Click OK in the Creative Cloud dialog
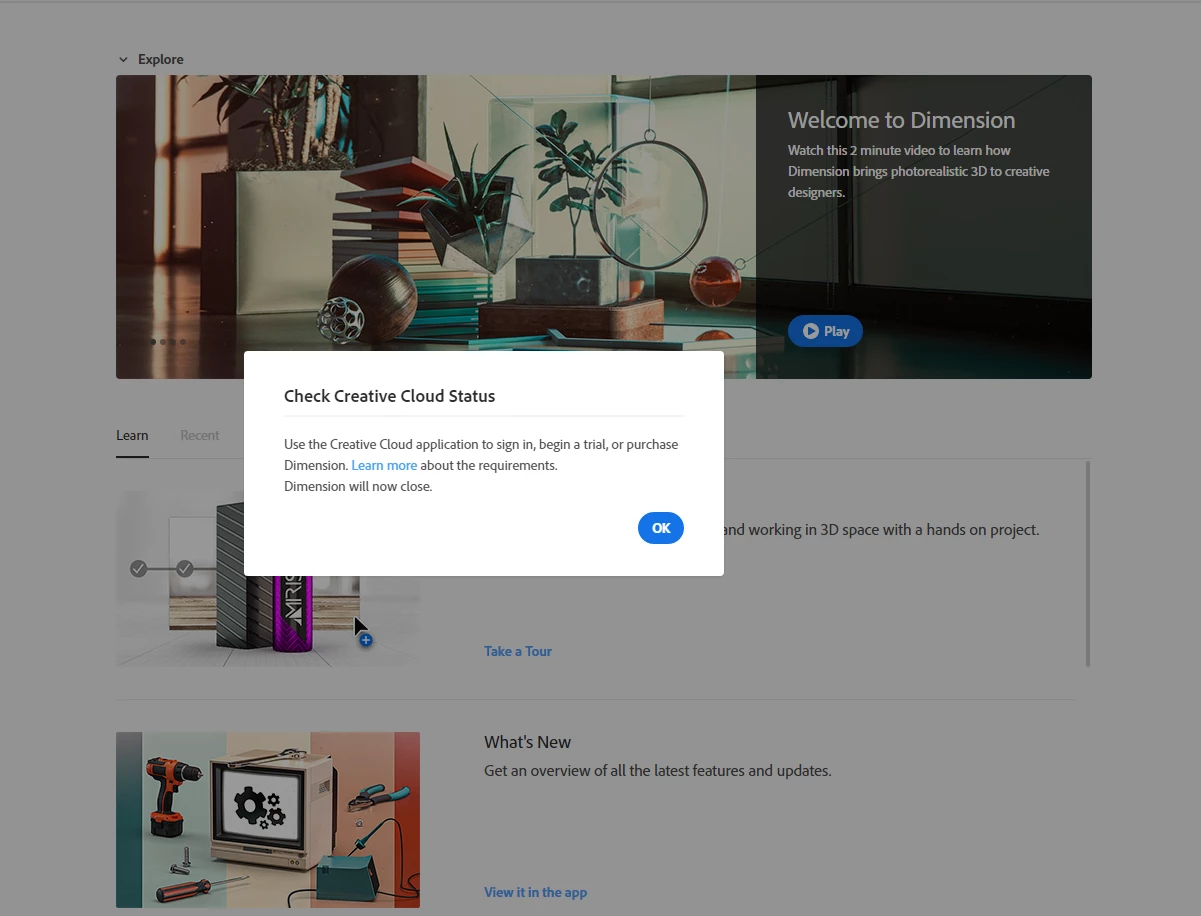The image size is (1201, 916). pos(660,528)
